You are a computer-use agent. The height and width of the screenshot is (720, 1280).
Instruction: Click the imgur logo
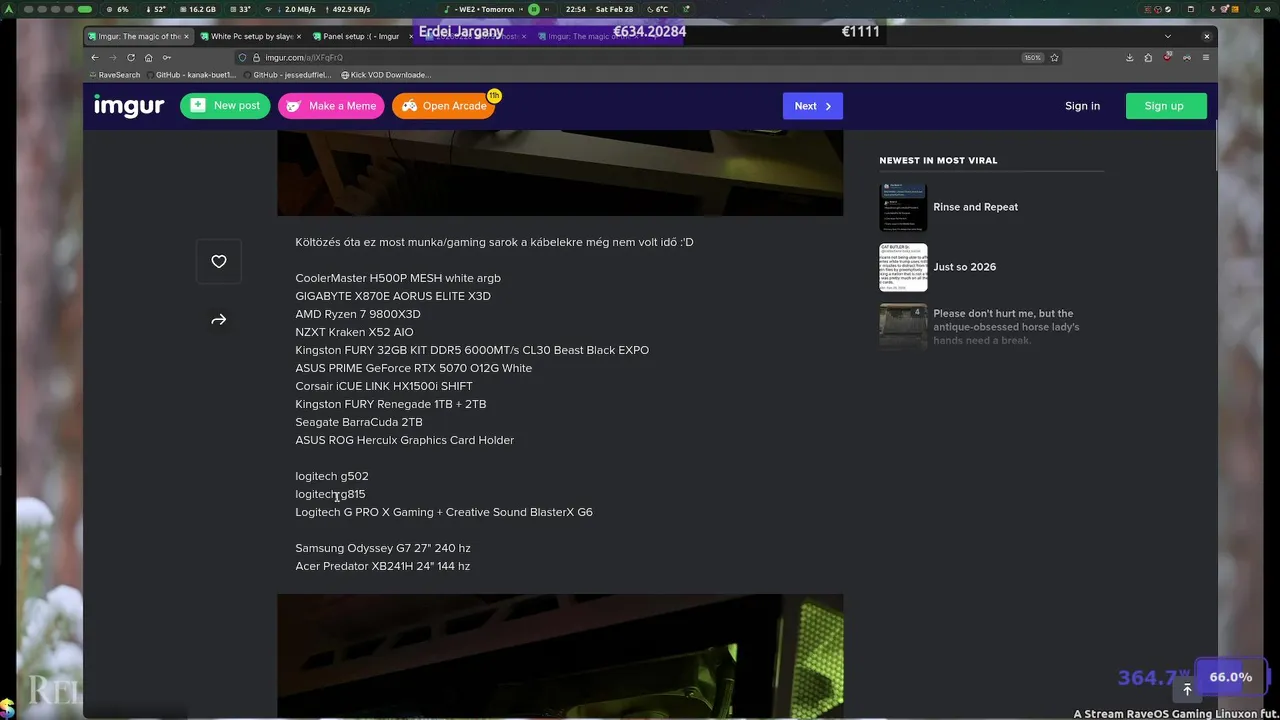click(x=129, y=106)
